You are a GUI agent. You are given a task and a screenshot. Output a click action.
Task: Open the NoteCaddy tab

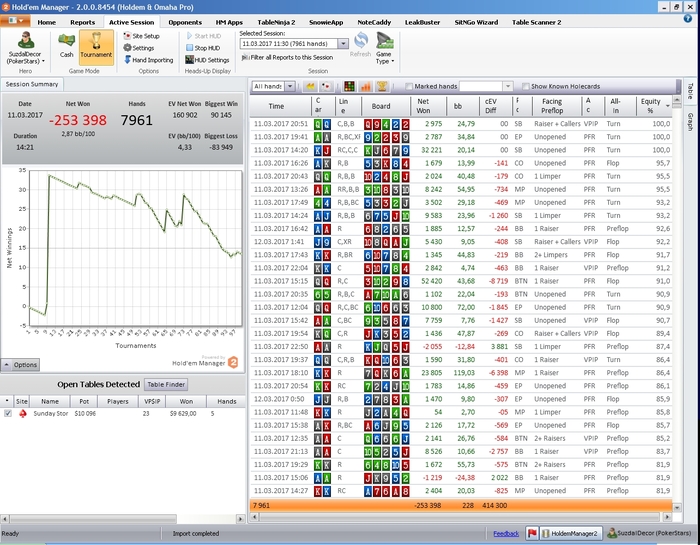374,22
